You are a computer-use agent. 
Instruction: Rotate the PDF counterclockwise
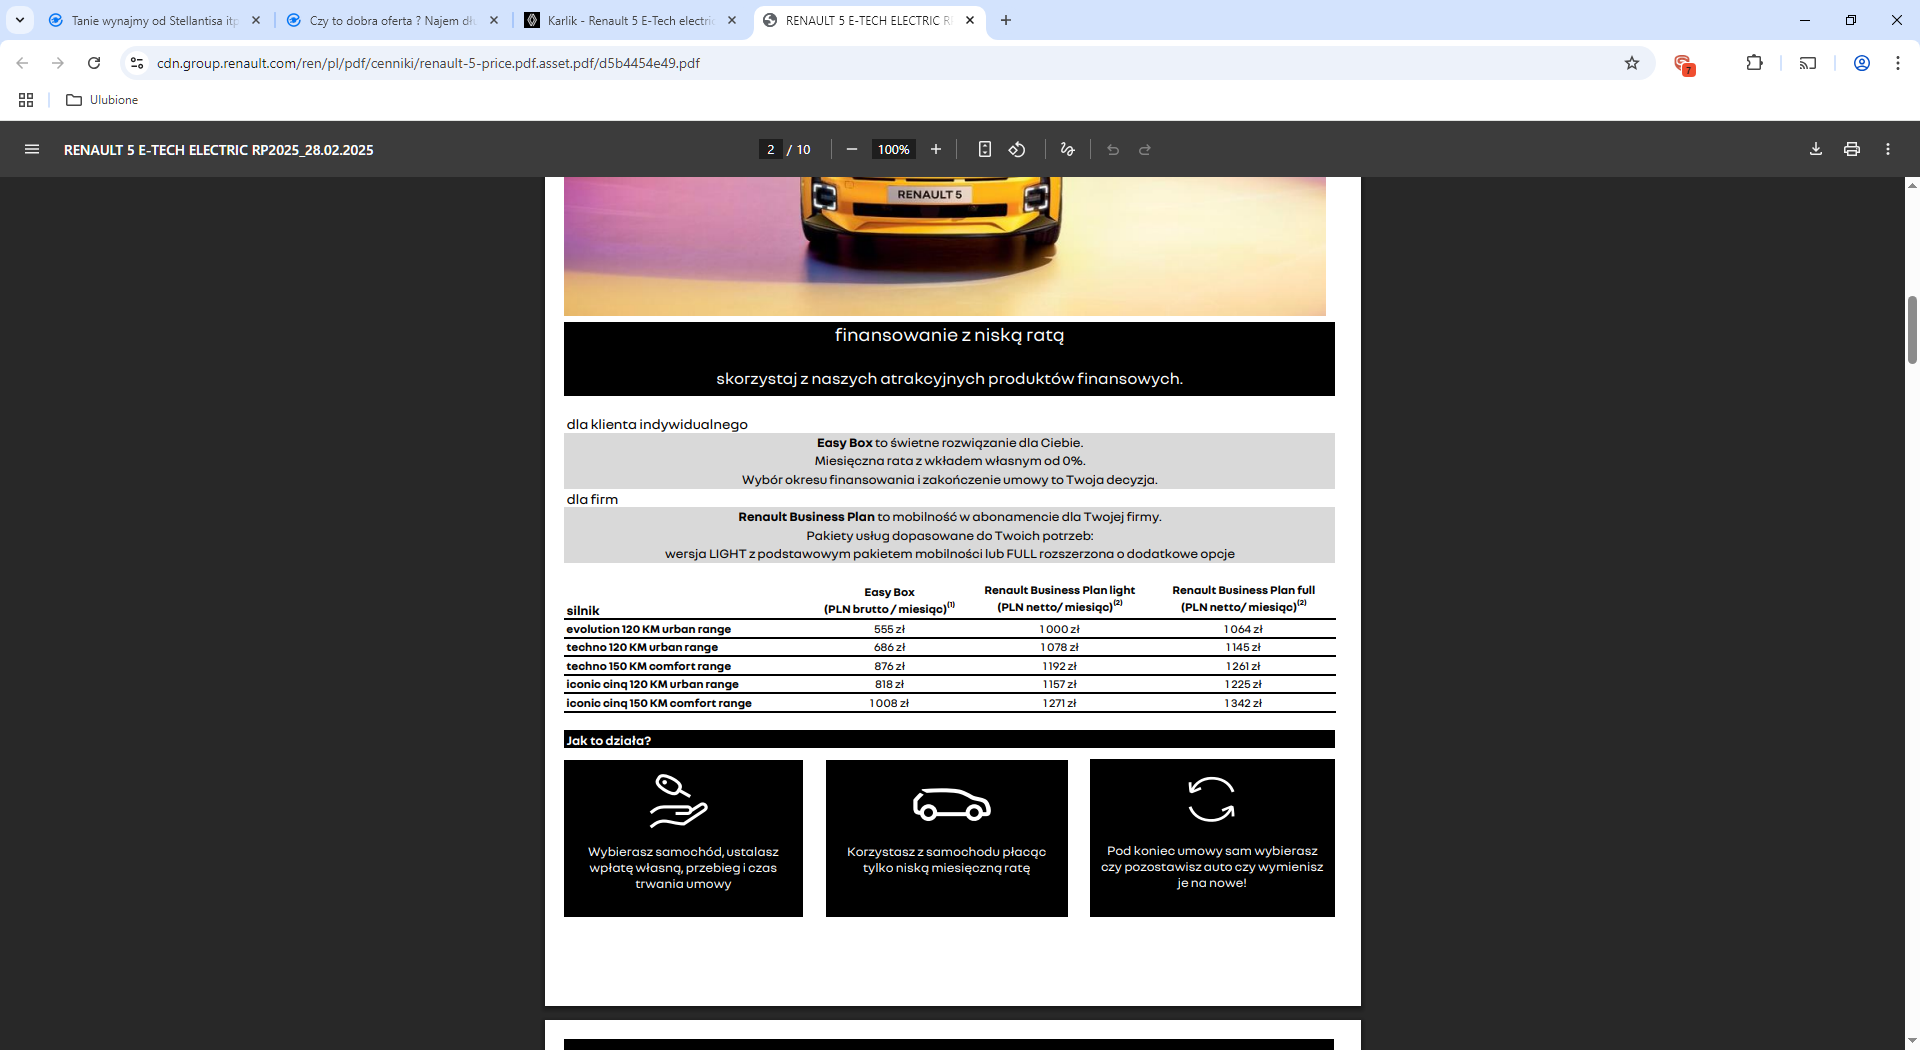(x=1017, y=149)
